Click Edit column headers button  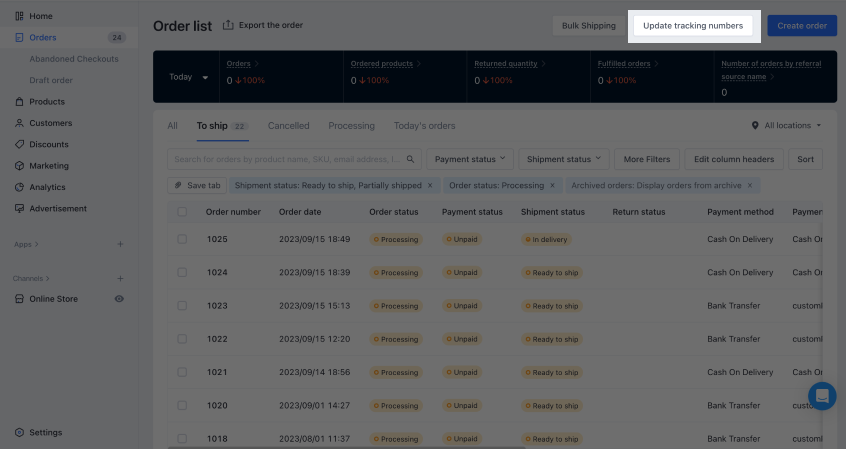point(734,159)
